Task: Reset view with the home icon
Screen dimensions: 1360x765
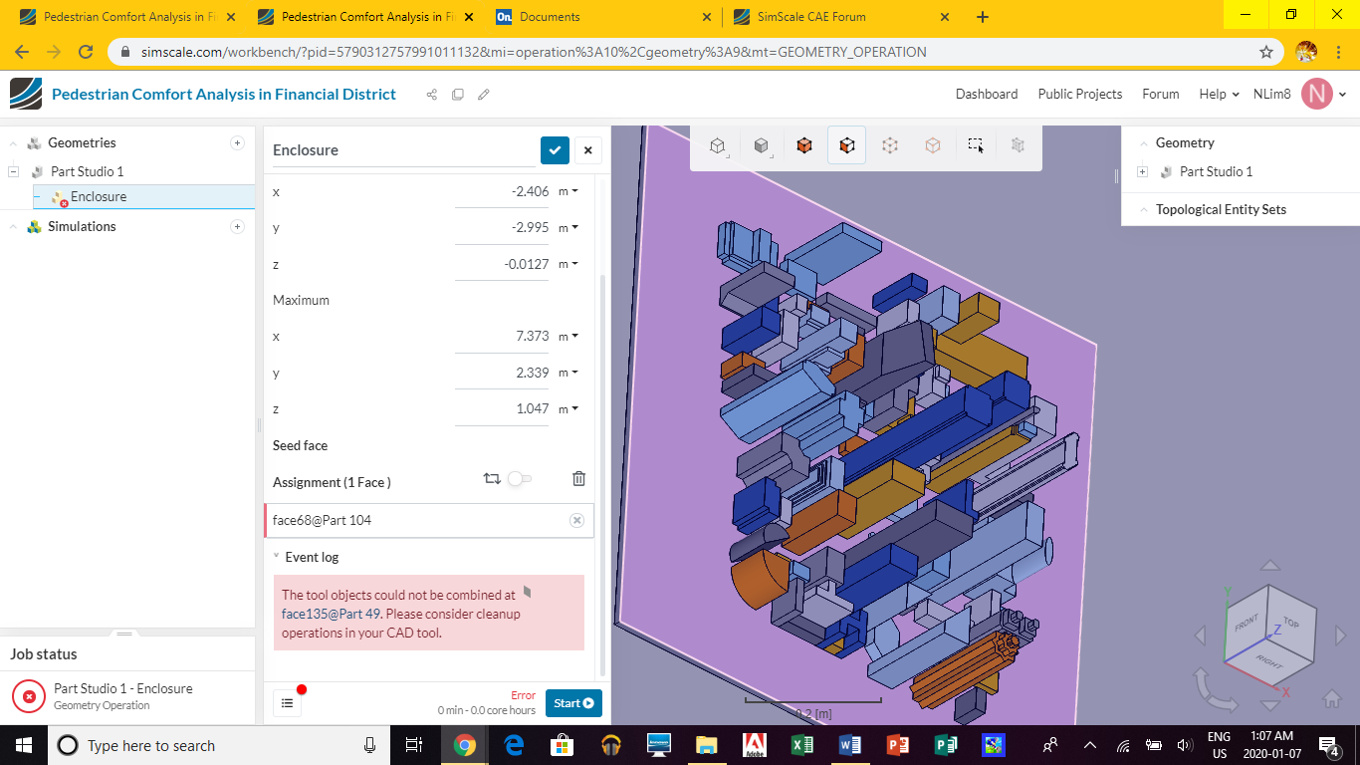Action: 1332,698
